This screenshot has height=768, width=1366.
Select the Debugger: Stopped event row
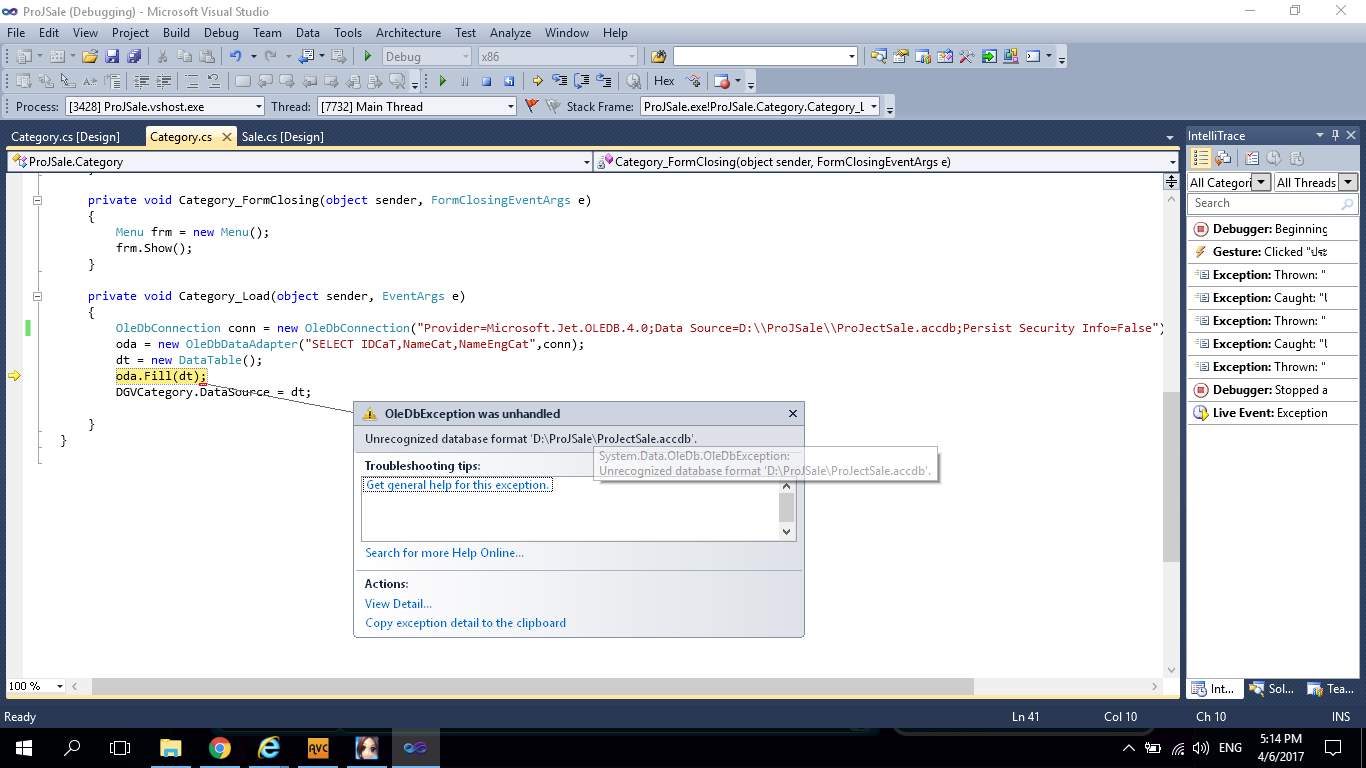(1272, 390)
